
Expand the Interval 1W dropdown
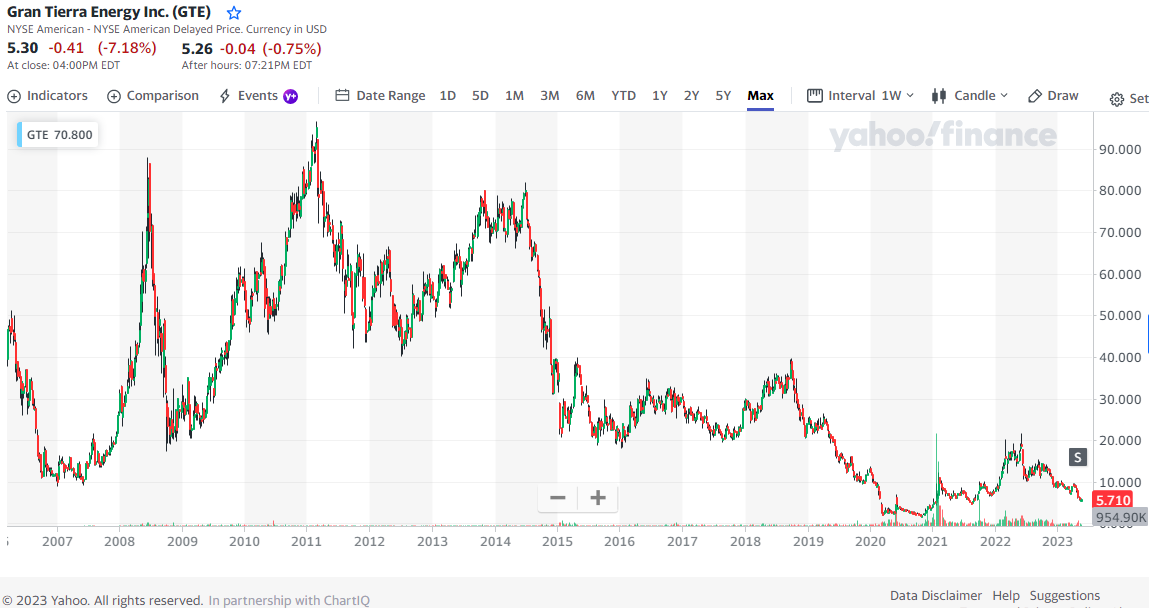coord(861,96)
